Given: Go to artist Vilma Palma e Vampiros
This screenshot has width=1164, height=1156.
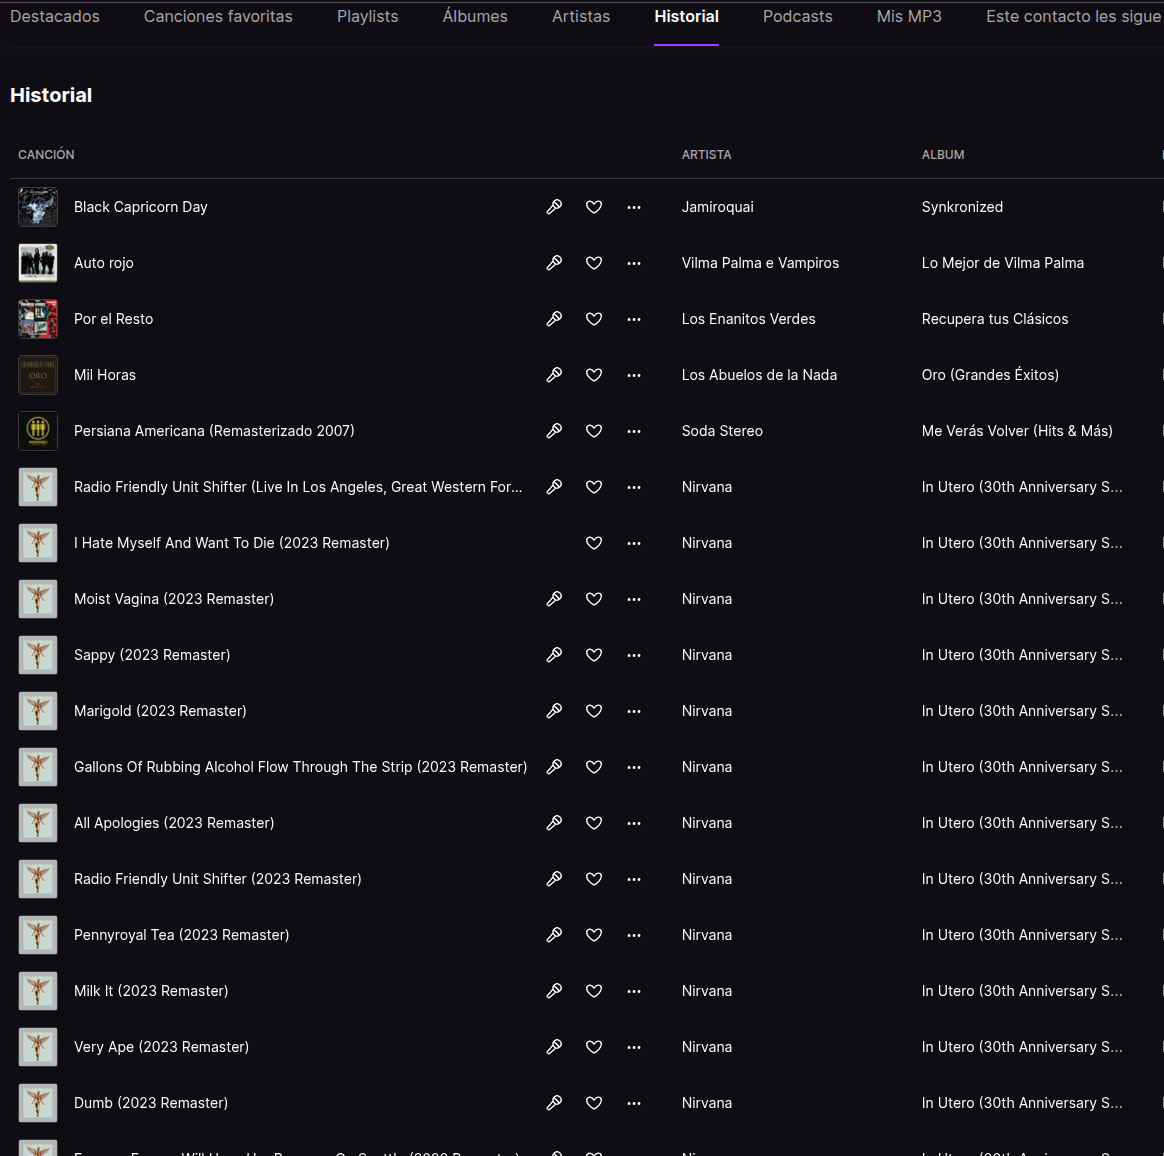Looking at the screenshot, I should [760, 263].
